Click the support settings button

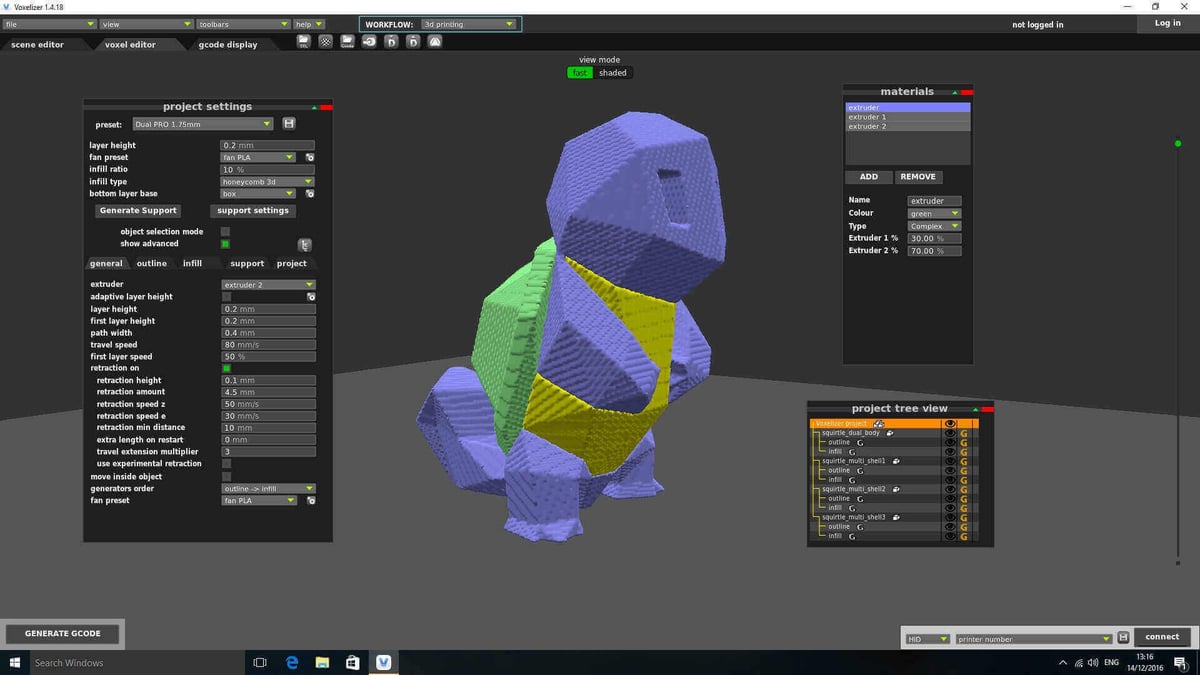tap(253, 211)
